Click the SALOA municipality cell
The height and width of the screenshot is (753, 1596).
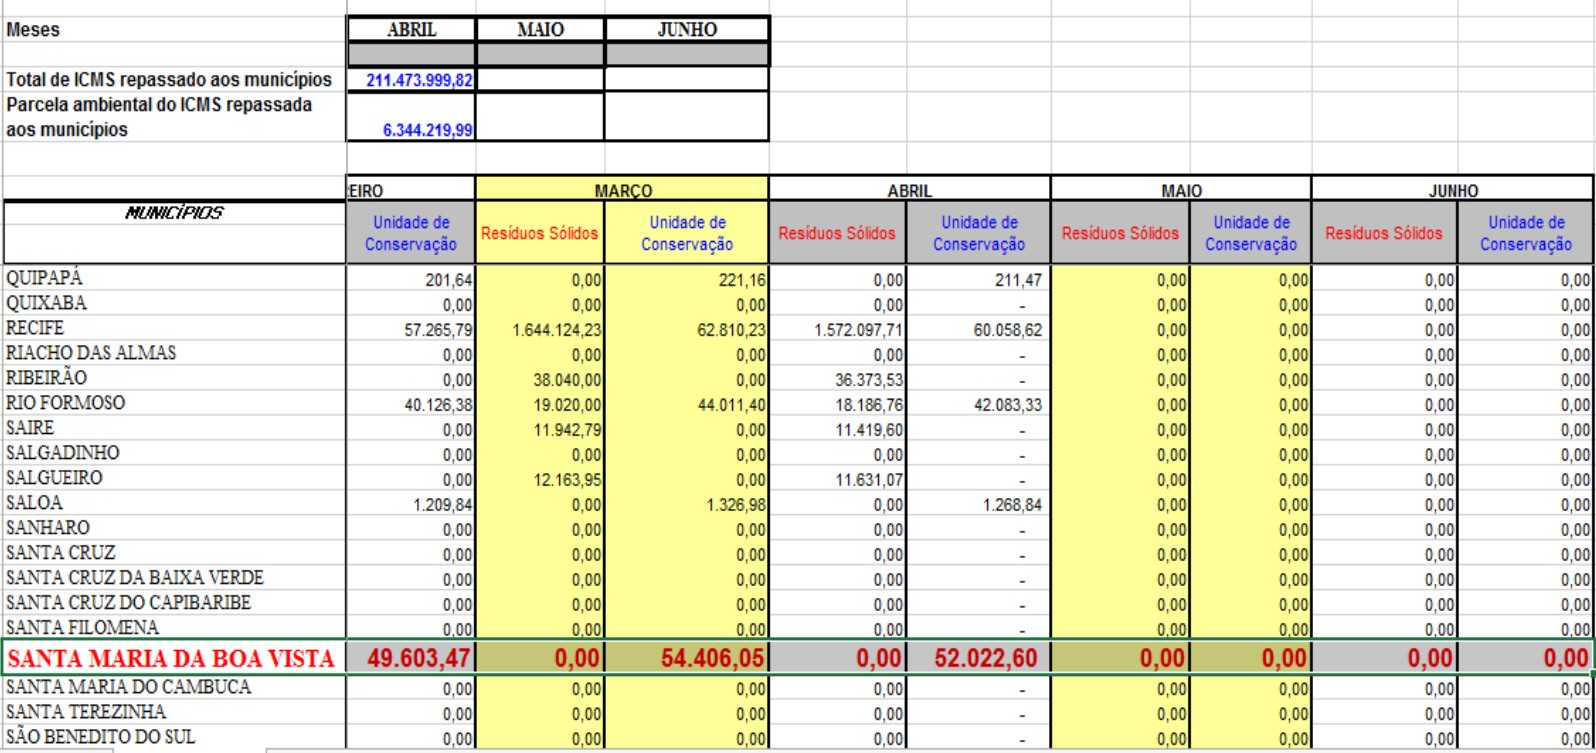174,503
